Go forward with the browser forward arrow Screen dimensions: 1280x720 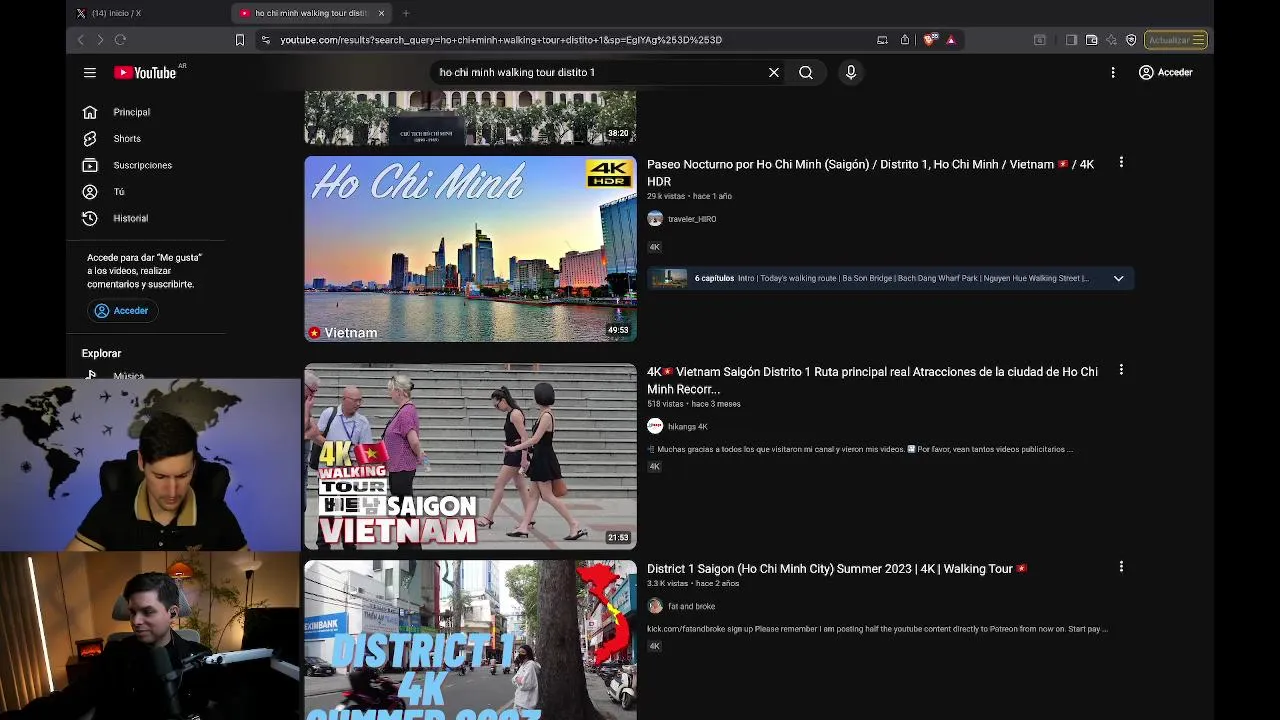tap(100, 40)
